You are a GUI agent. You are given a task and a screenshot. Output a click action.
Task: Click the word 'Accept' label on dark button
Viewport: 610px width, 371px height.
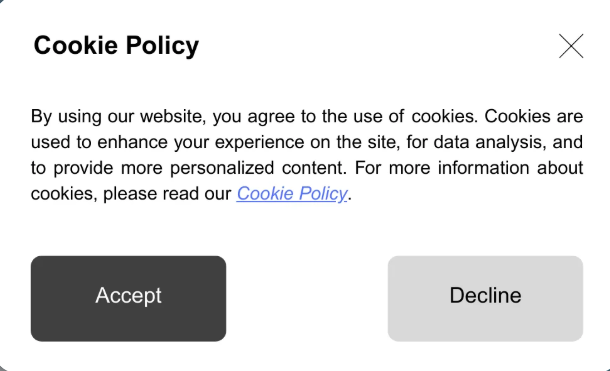pyautogui.click(x=128, y=296)
